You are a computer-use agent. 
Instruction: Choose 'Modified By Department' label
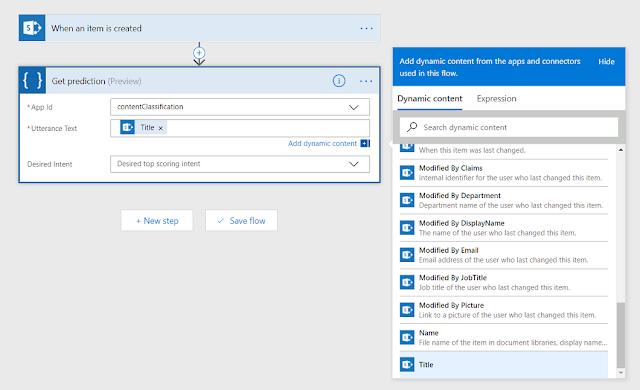click(x=460, y=196)
